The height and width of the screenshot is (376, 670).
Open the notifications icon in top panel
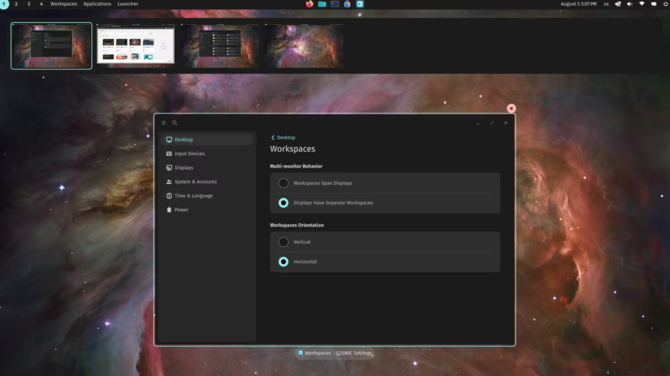point(653,4)
